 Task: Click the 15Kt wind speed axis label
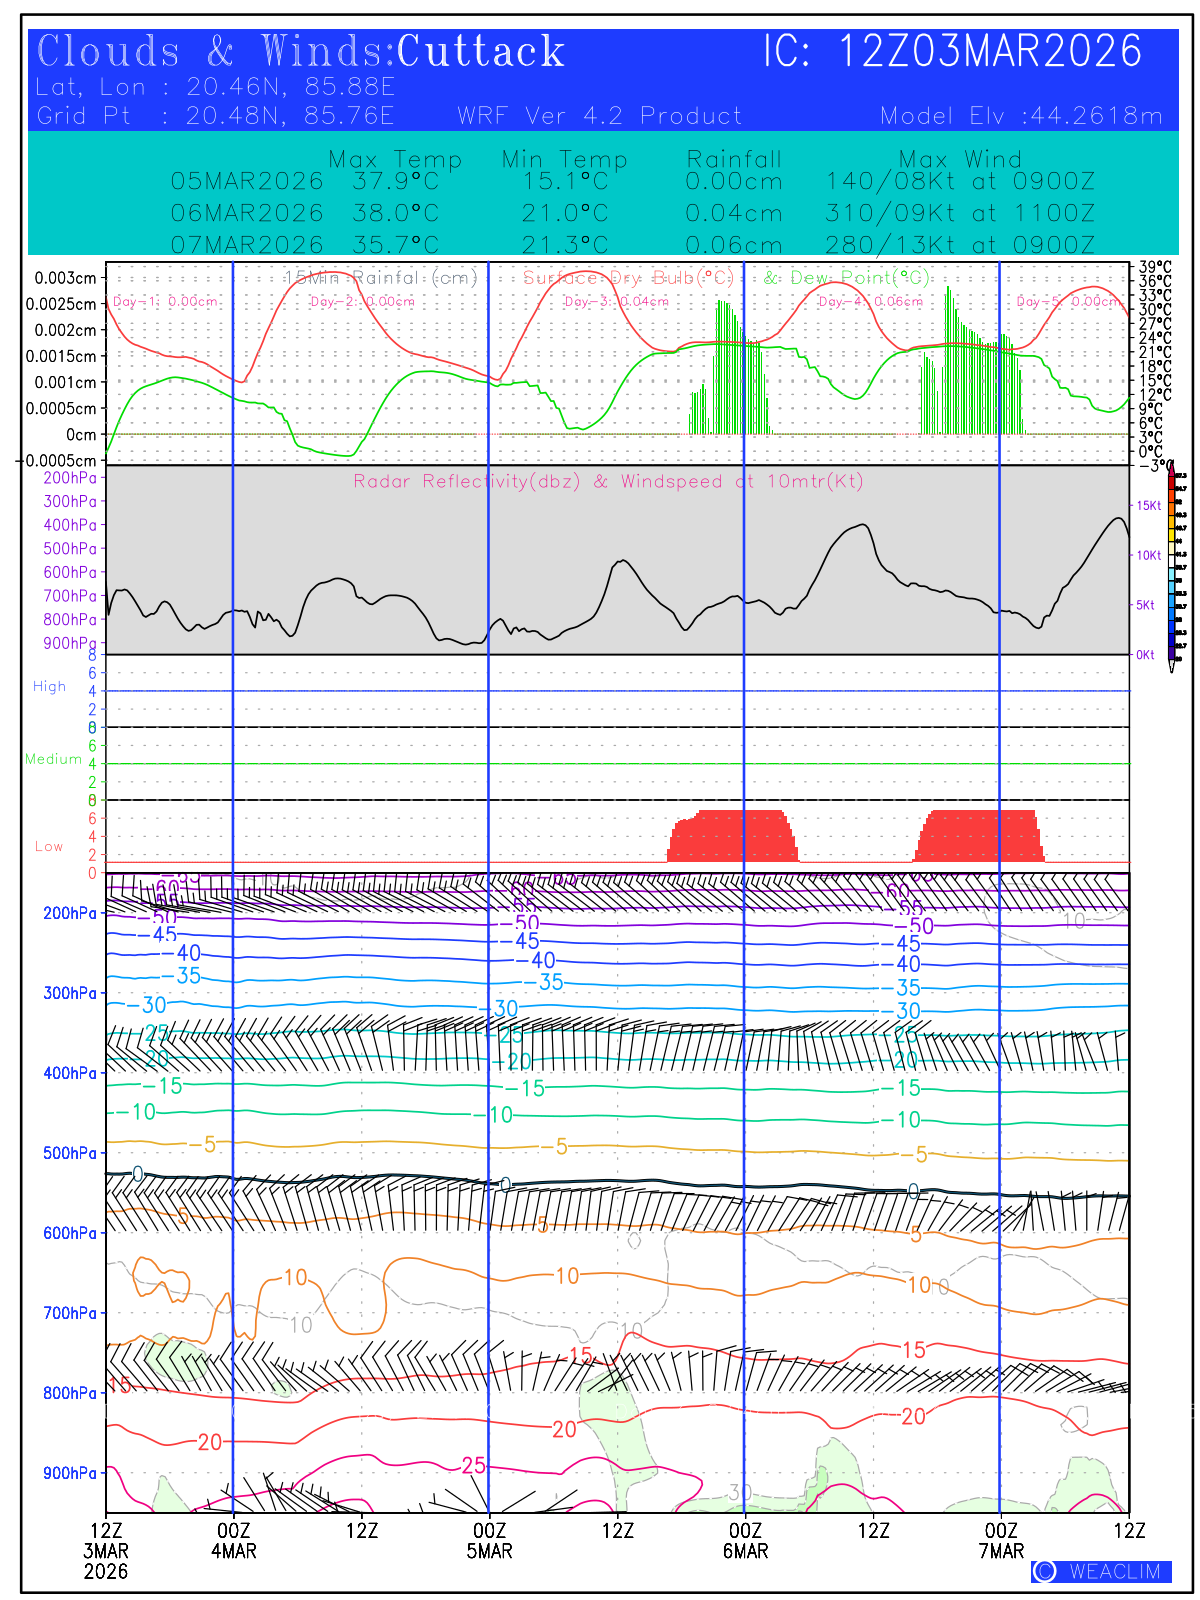(x=1148, y=506)
